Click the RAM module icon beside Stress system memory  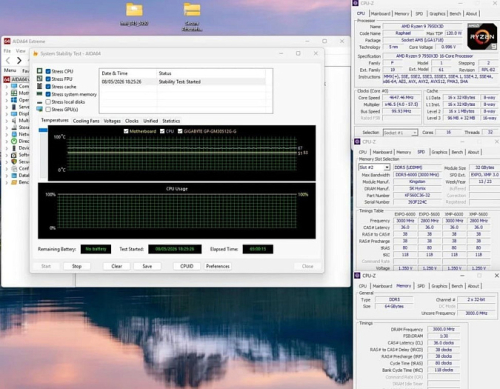pos(40,94)
